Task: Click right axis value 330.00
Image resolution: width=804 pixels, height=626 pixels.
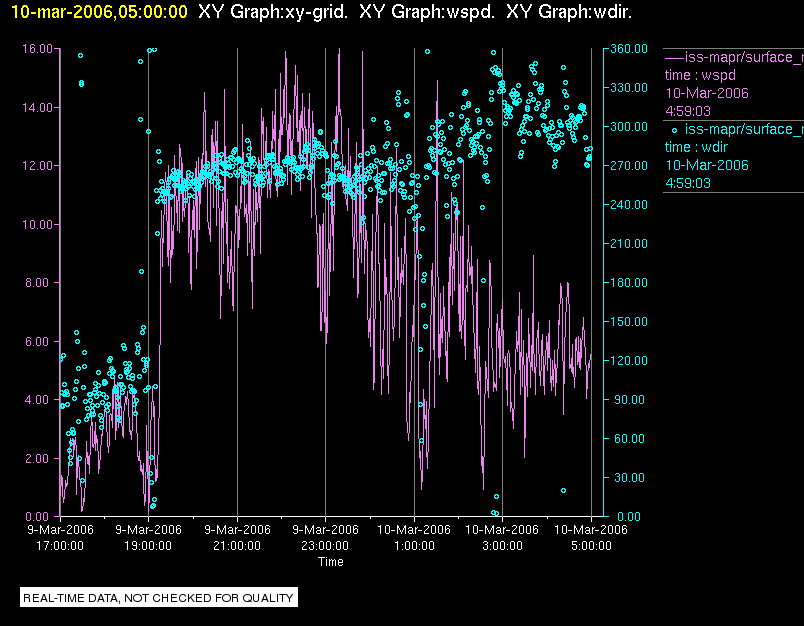Action: (629, 88)
